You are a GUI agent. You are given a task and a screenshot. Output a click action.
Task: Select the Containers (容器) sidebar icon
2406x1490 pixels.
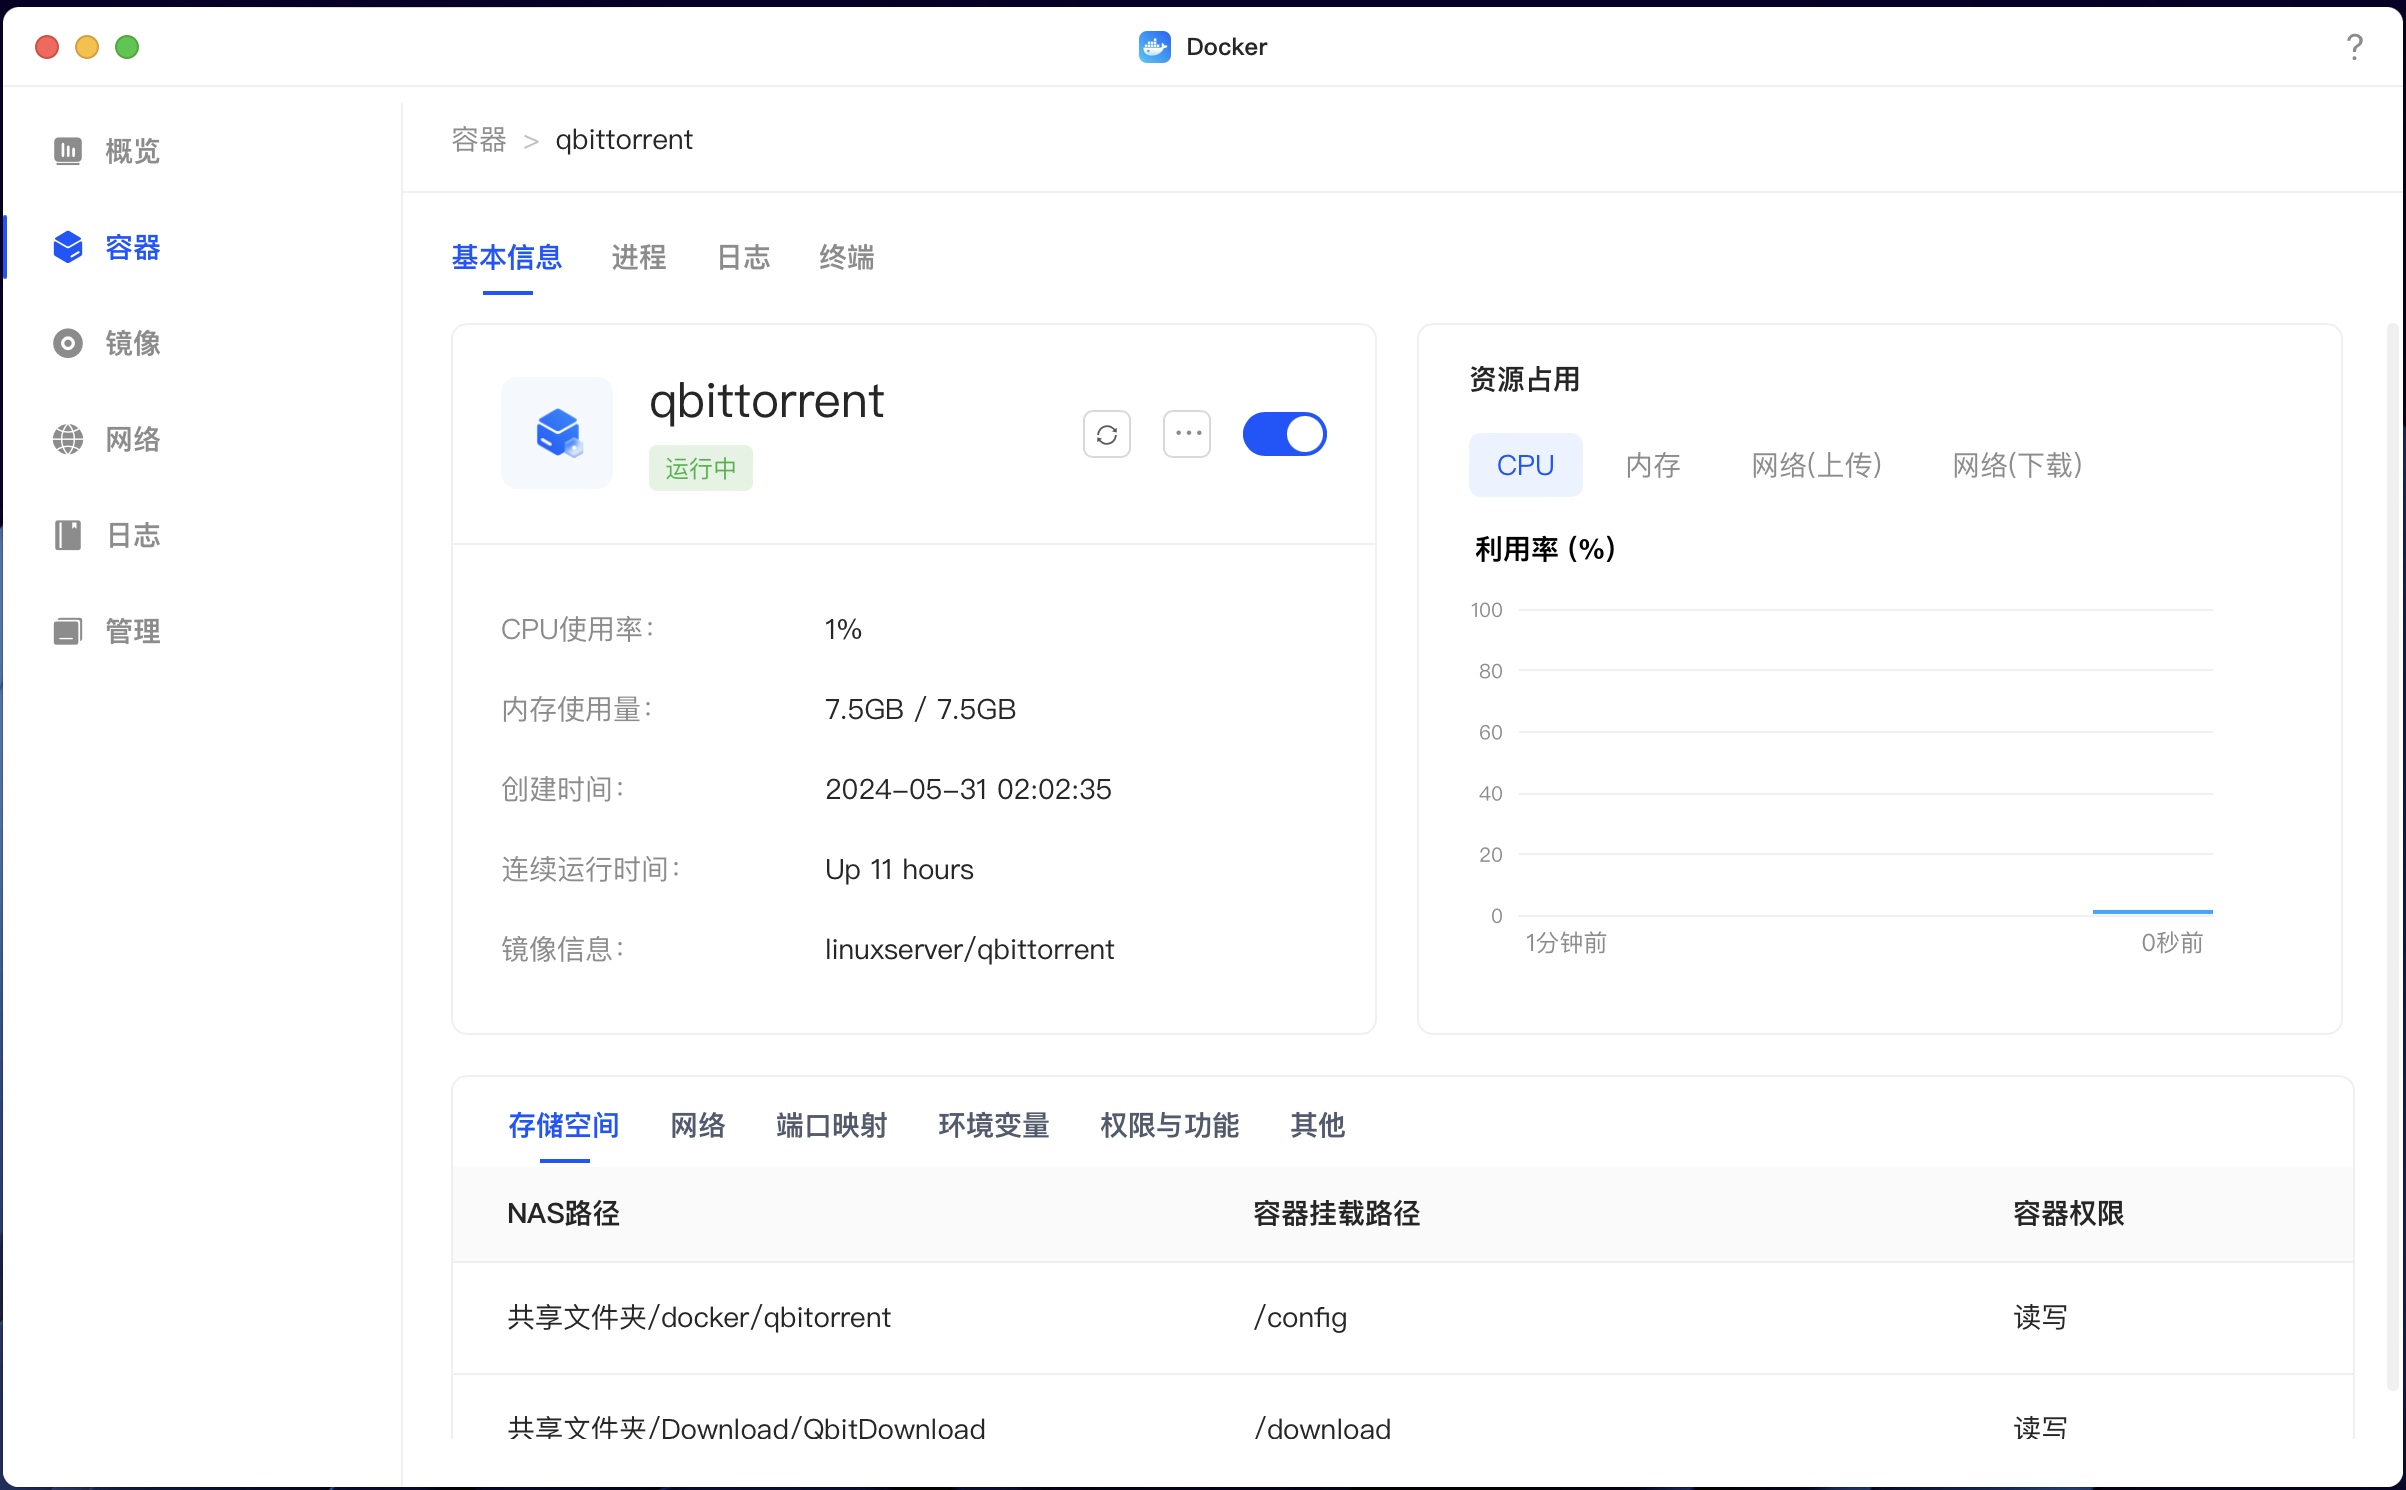click(68, 247)
